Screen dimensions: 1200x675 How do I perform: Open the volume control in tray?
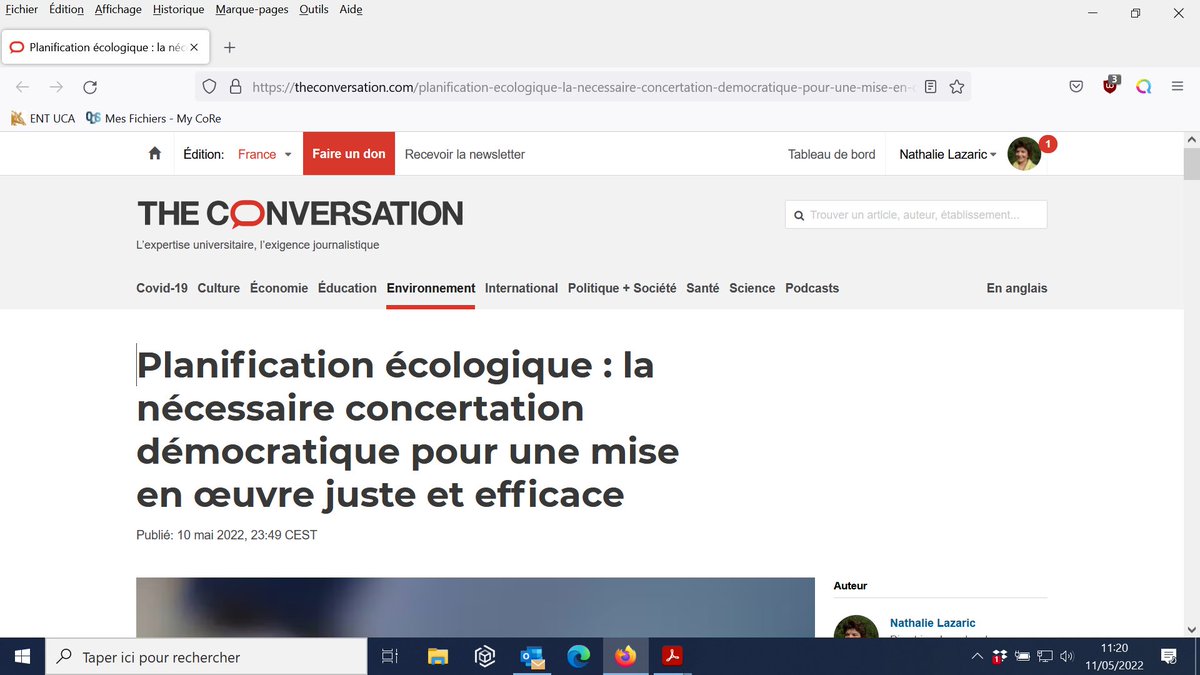[x=1068, y=657]
